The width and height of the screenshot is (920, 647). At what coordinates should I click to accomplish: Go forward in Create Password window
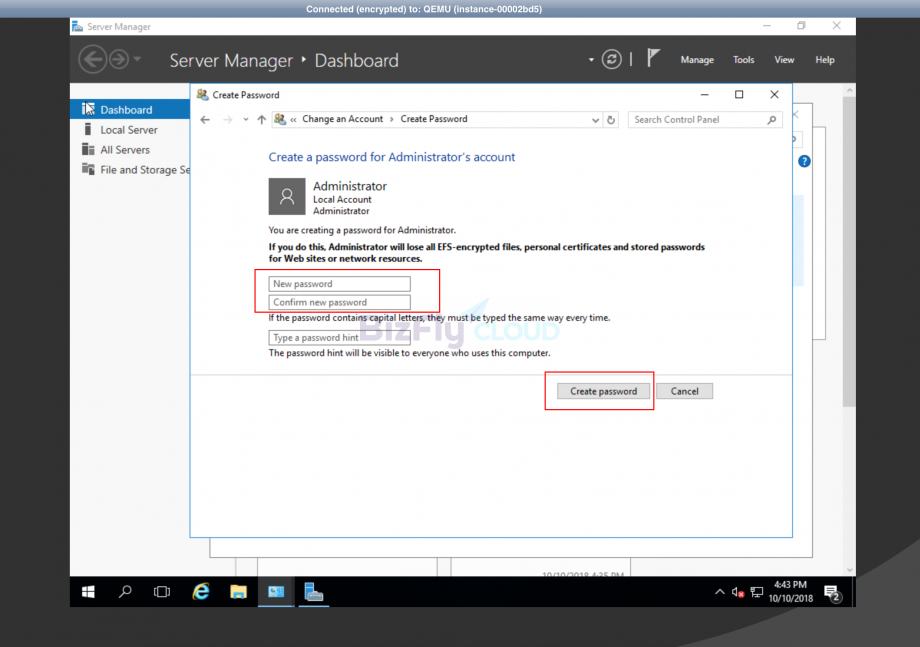228,120
